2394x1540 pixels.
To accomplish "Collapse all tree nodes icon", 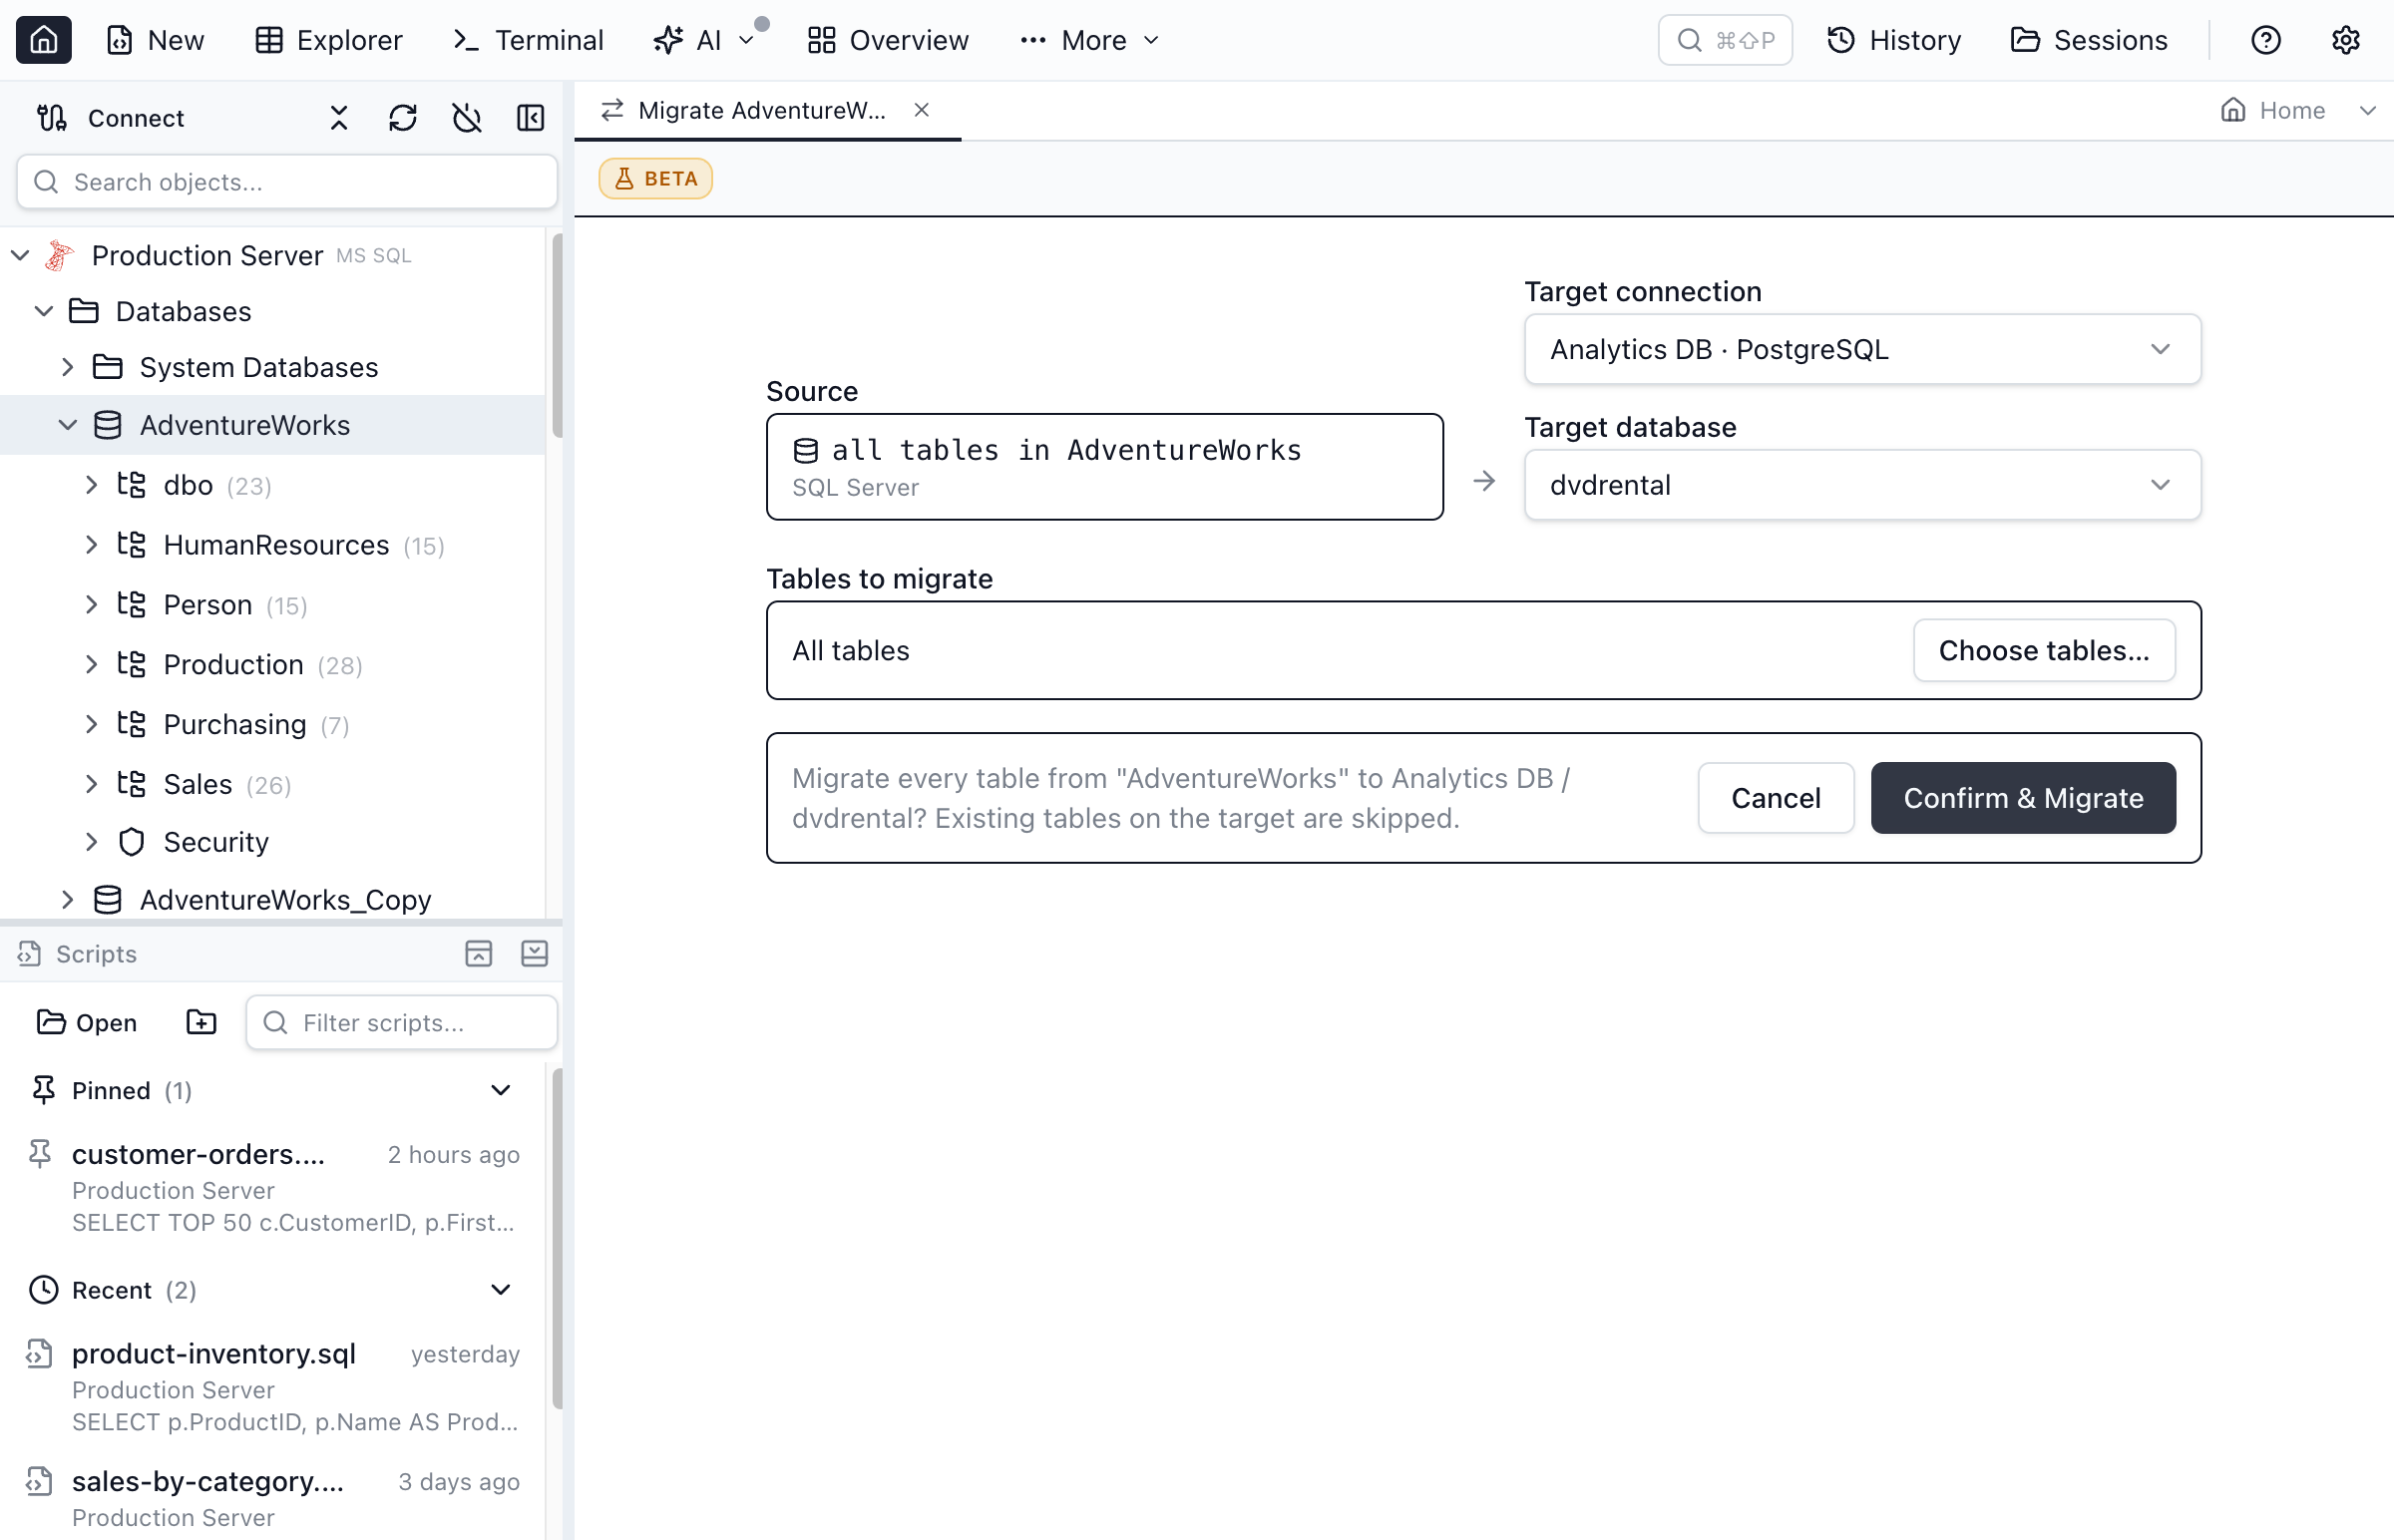I will click(339, 118).
